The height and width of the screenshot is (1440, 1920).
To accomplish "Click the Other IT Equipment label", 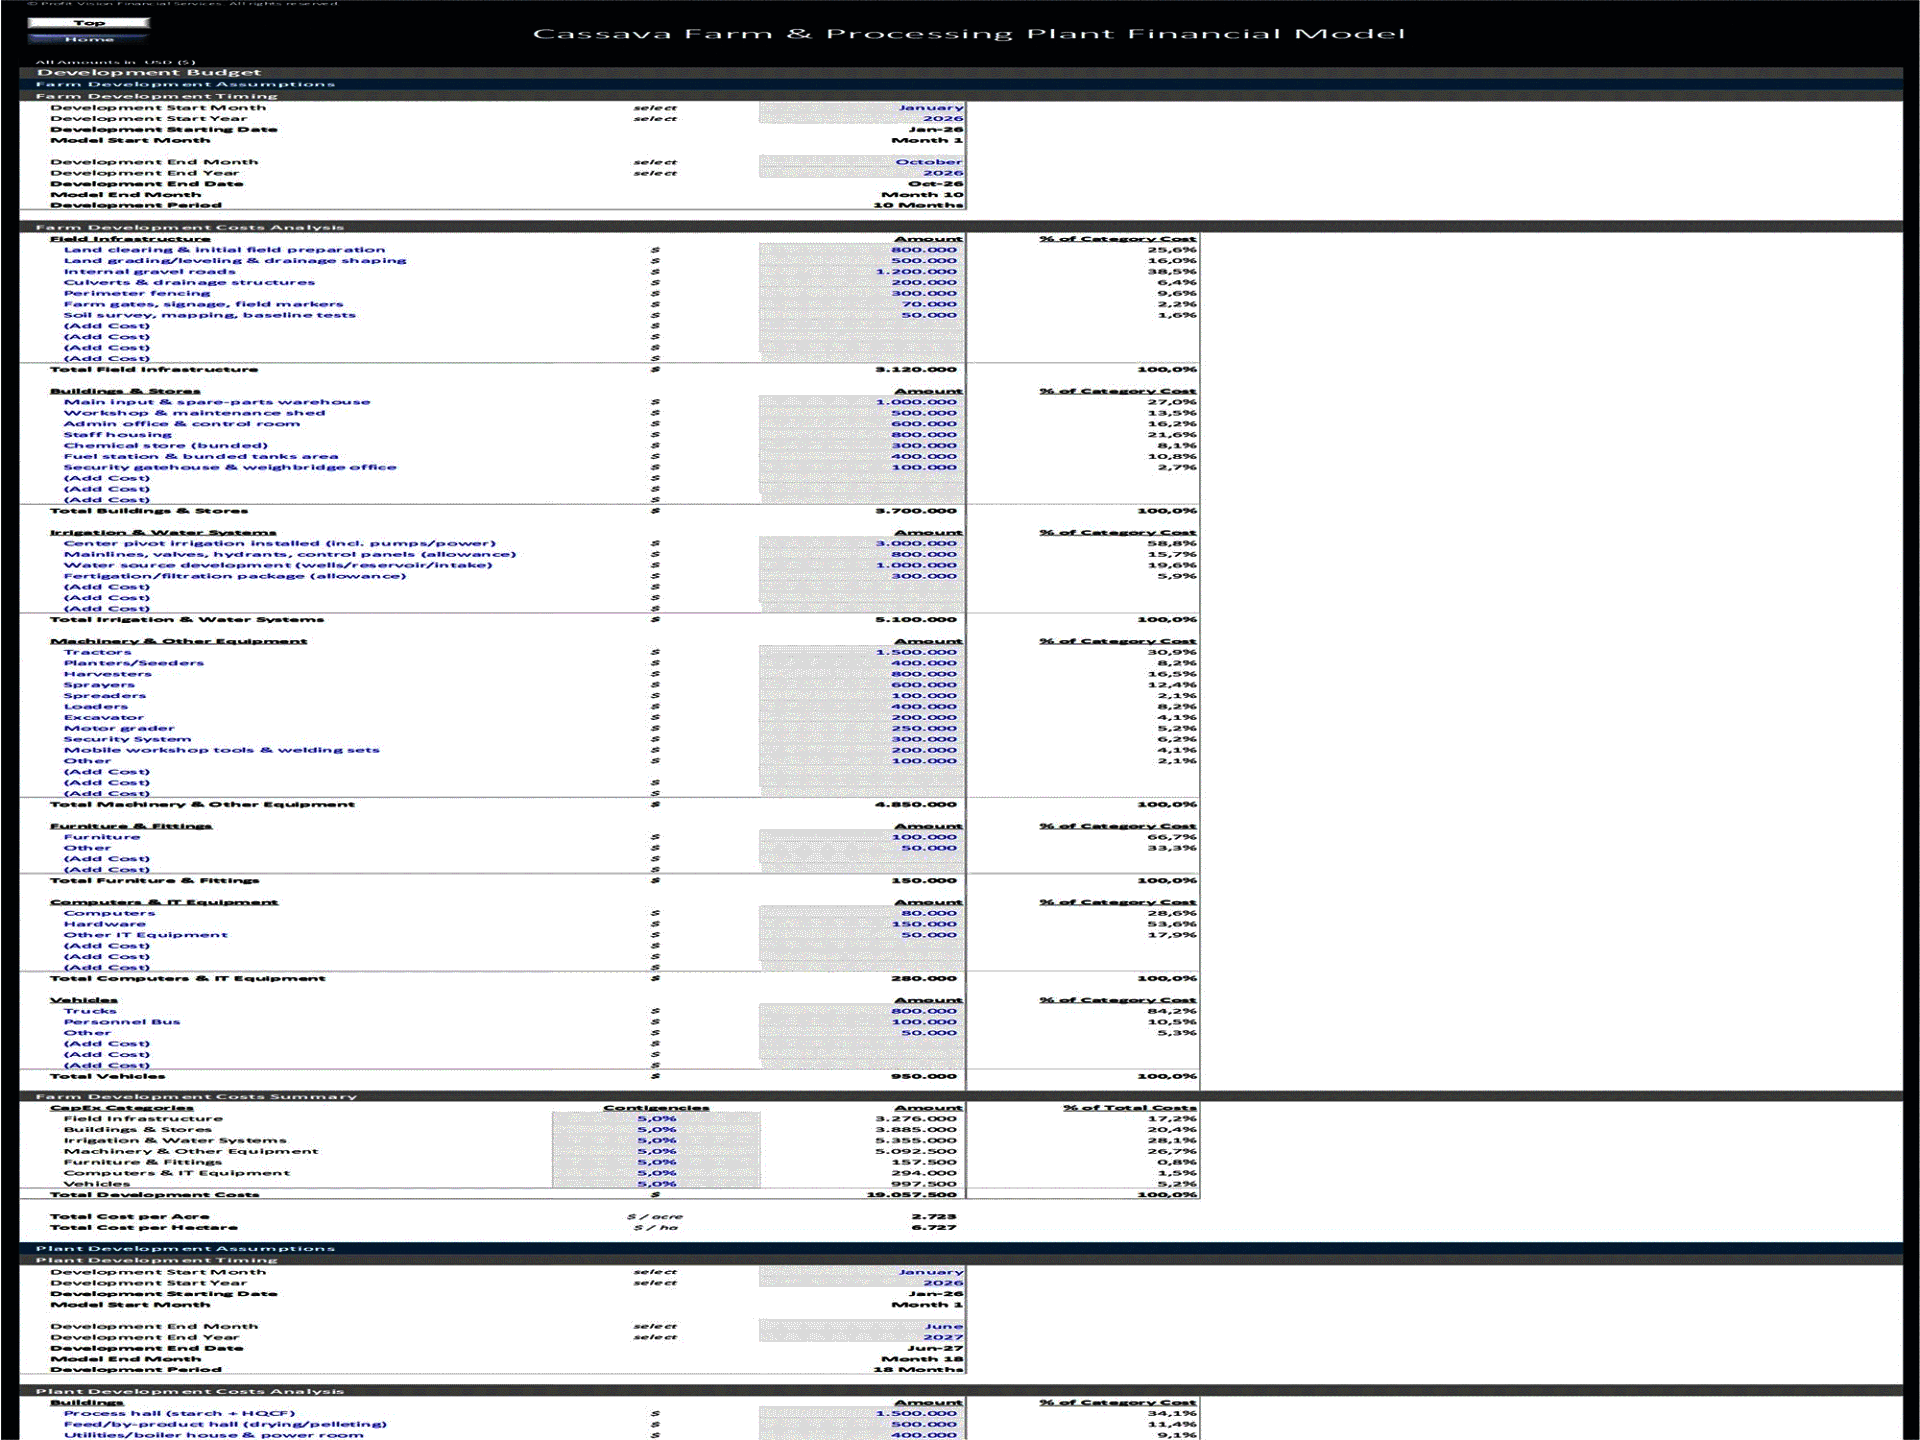I will pyautogui.click(x=145, y=935).
